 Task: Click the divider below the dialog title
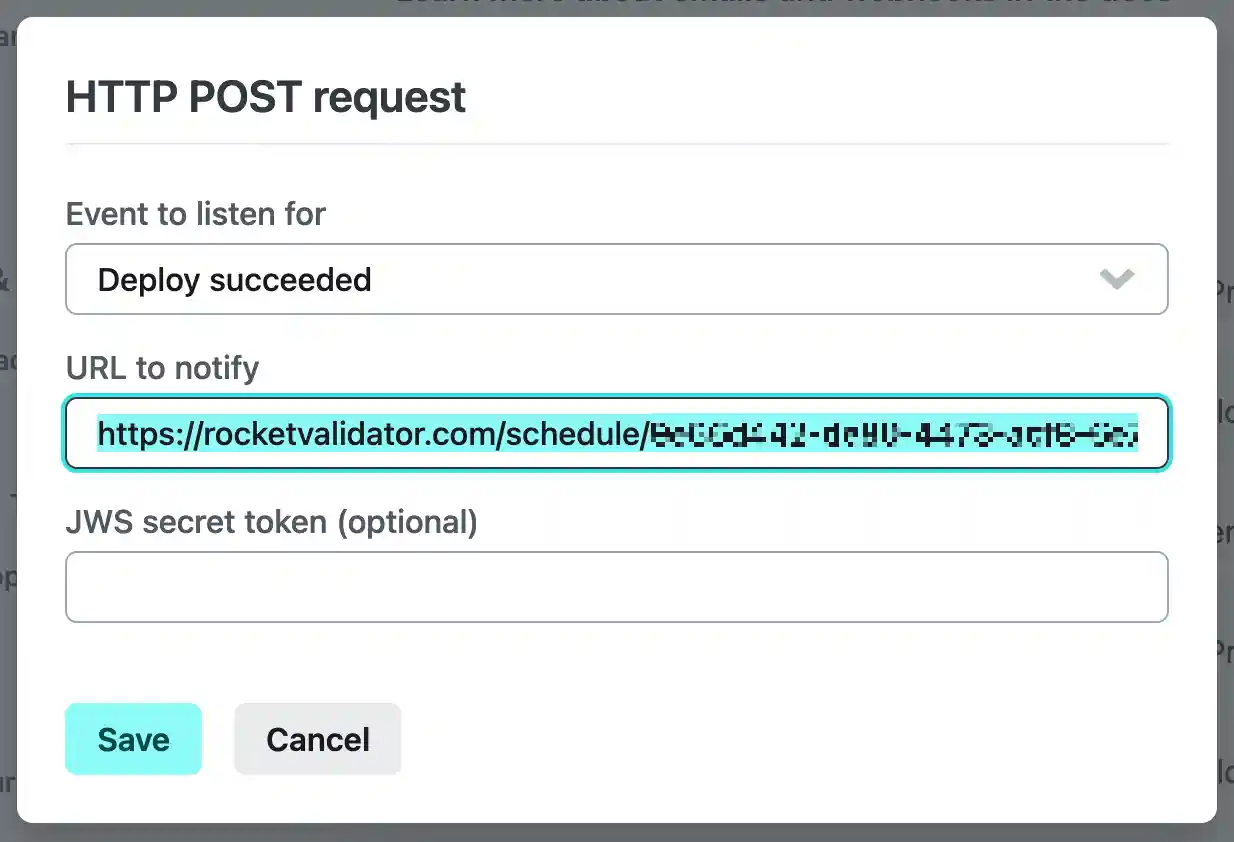[x=617, y=146]
